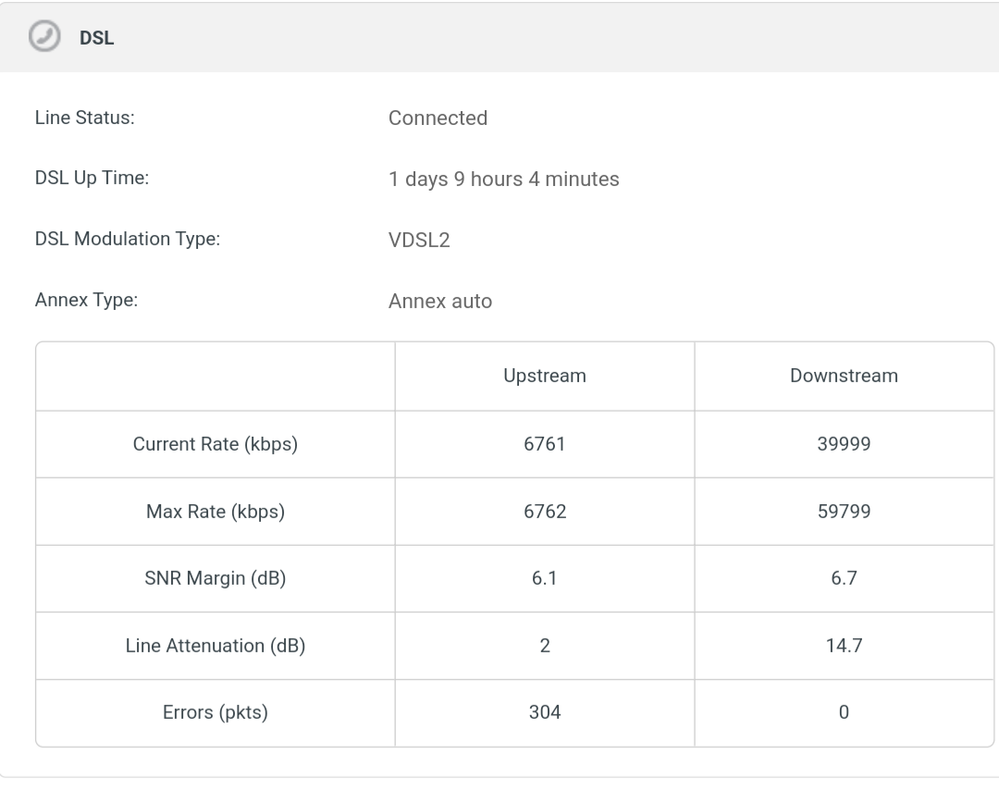
Task: Click the Annex auto value
Action: 440,301
